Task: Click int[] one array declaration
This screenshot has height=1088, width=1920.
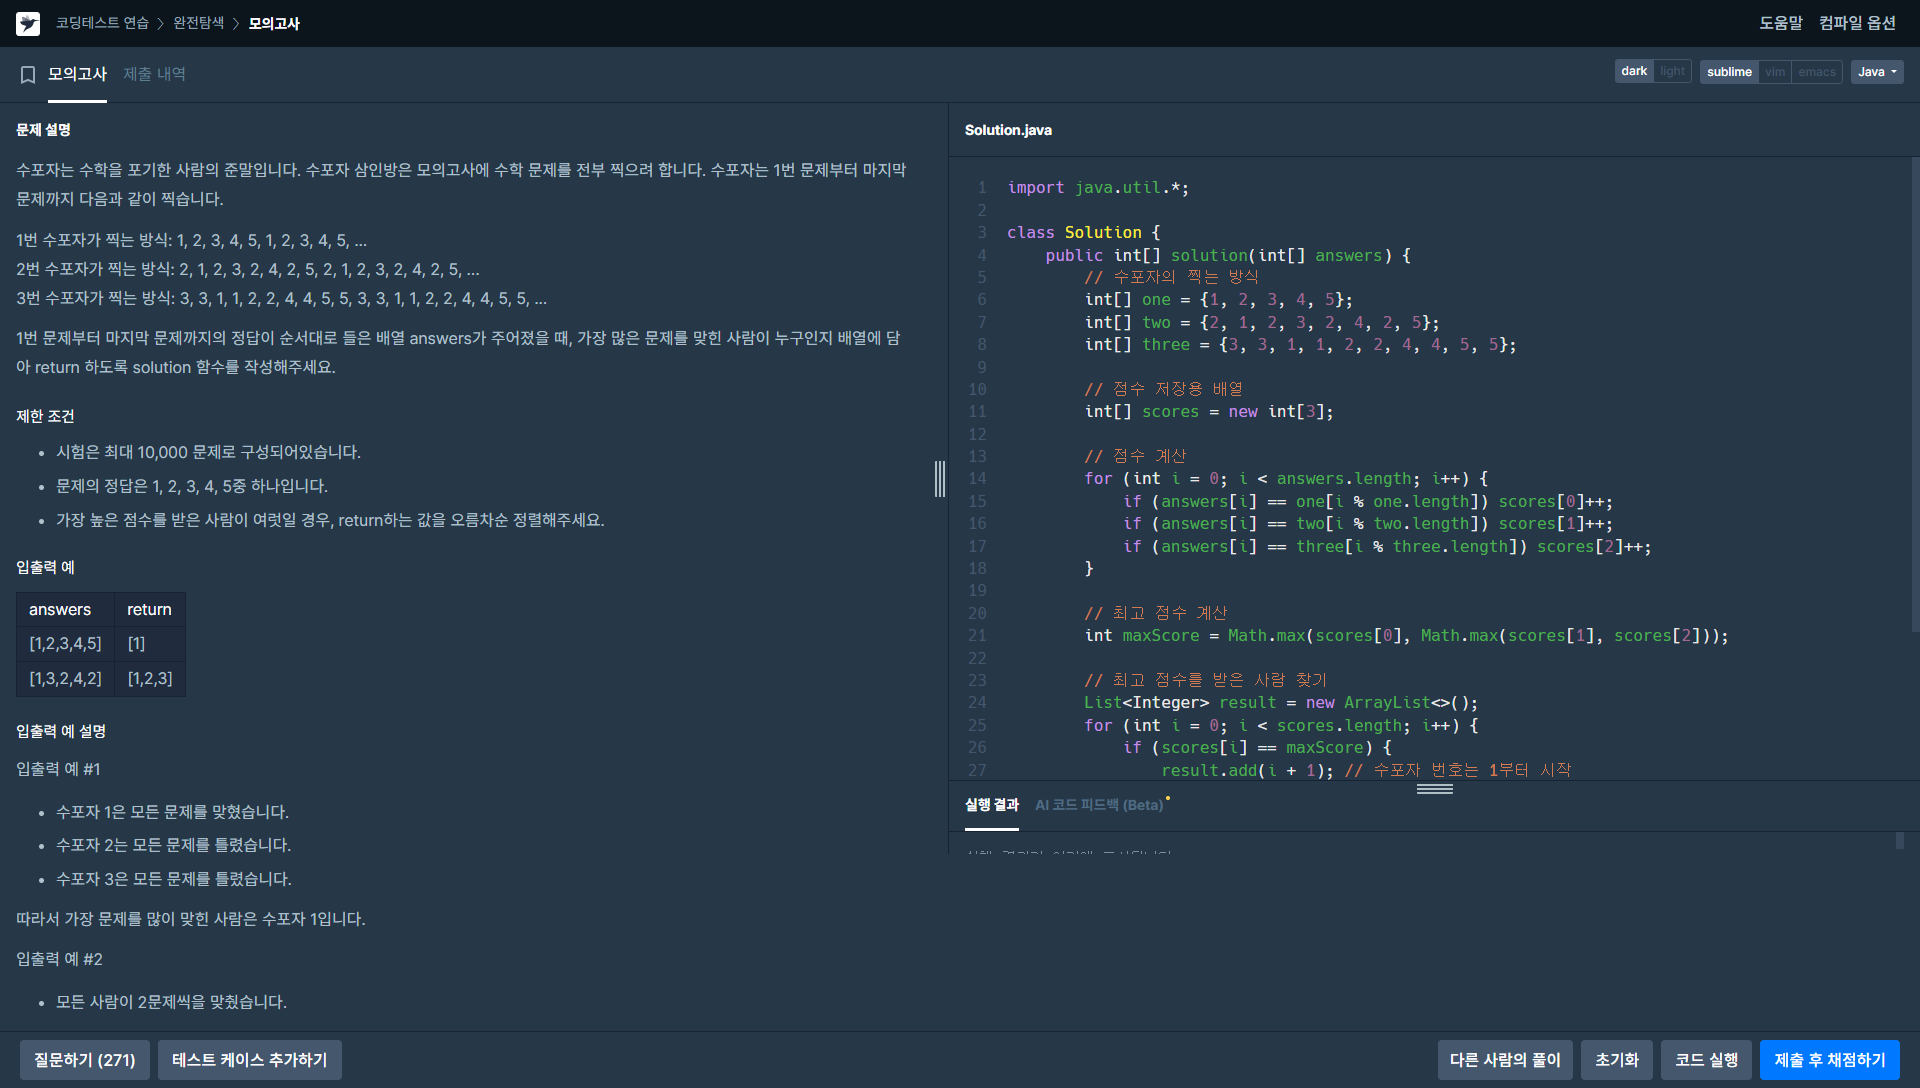Action: [1218, 300]
